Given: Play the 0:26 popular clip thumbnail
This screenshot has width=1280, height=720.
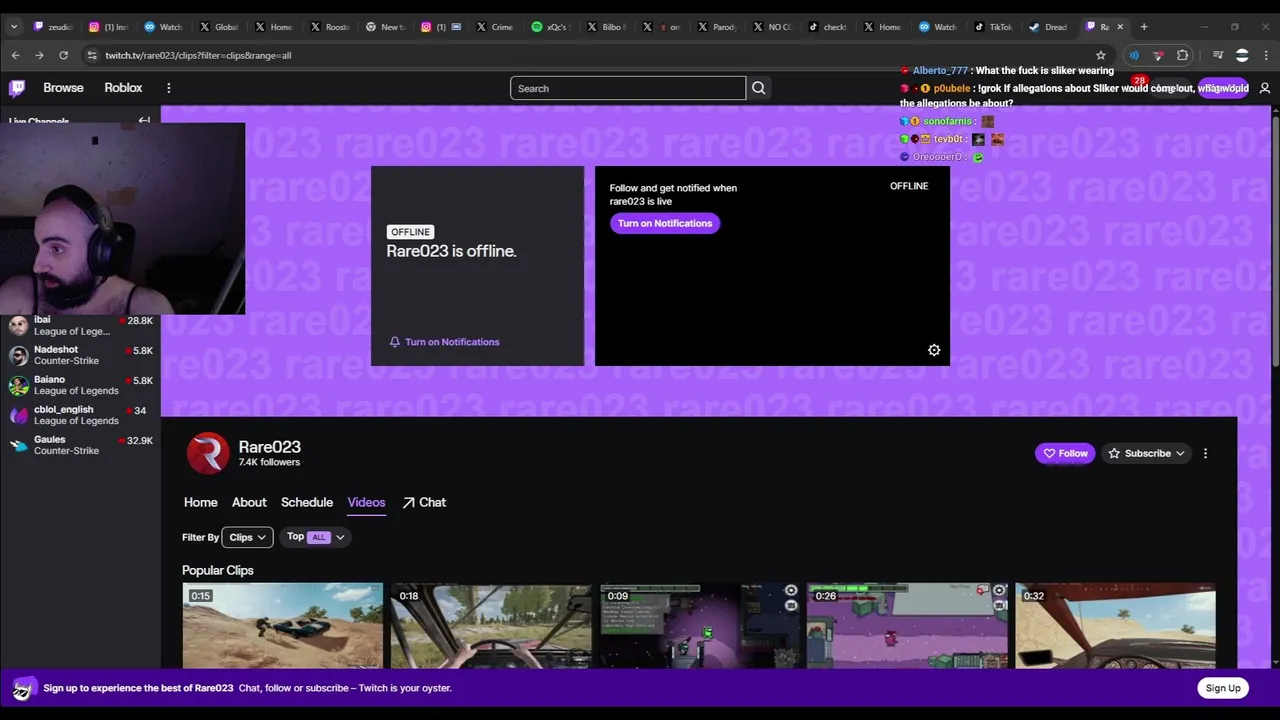Looking at the screenshot, I should pyautogui.click(x=907, y=626).
